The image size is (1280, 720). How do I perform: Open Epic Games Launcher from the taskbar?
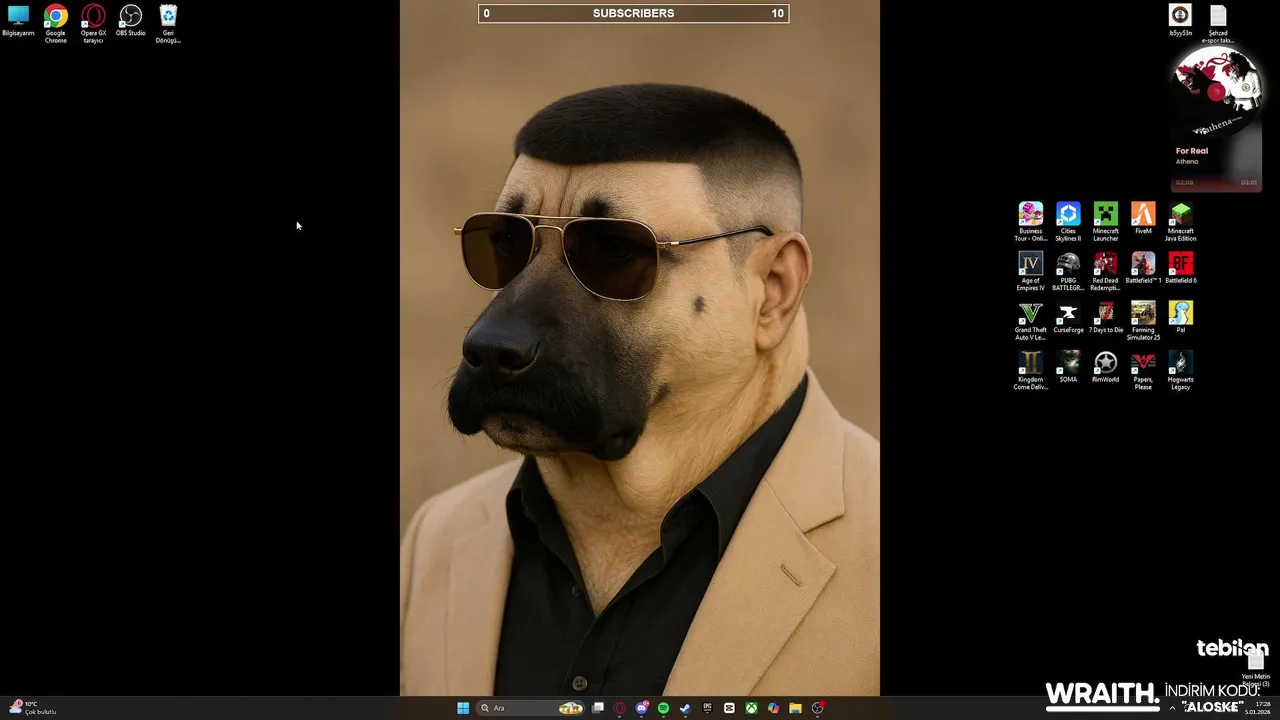707,708
